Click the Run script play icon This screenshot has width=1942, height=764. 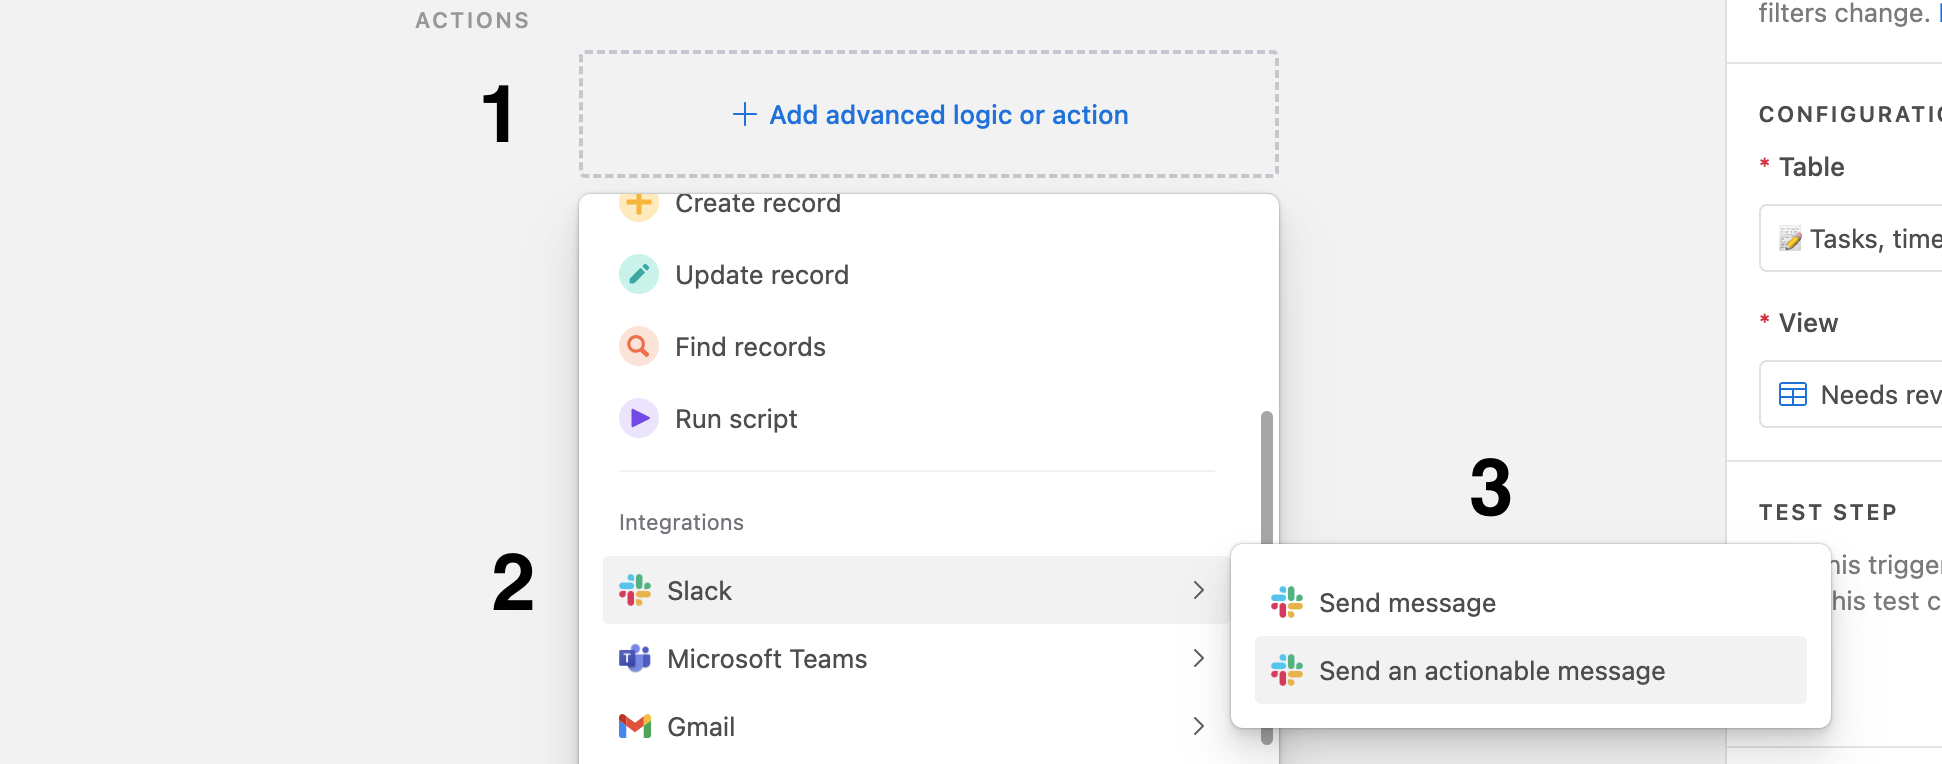pyautogui.click(x=638, y=418)
